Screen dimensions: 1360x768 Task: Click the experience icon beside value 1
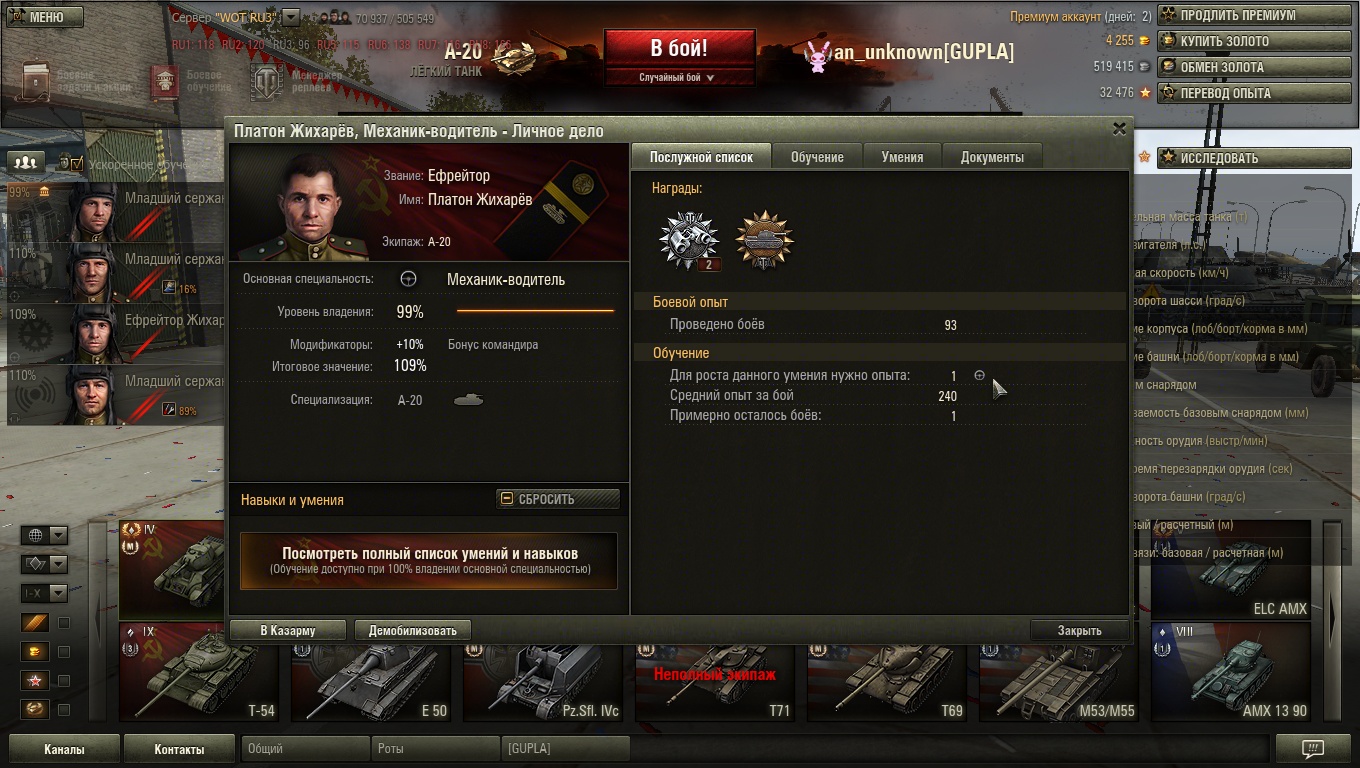click(980, 376)
